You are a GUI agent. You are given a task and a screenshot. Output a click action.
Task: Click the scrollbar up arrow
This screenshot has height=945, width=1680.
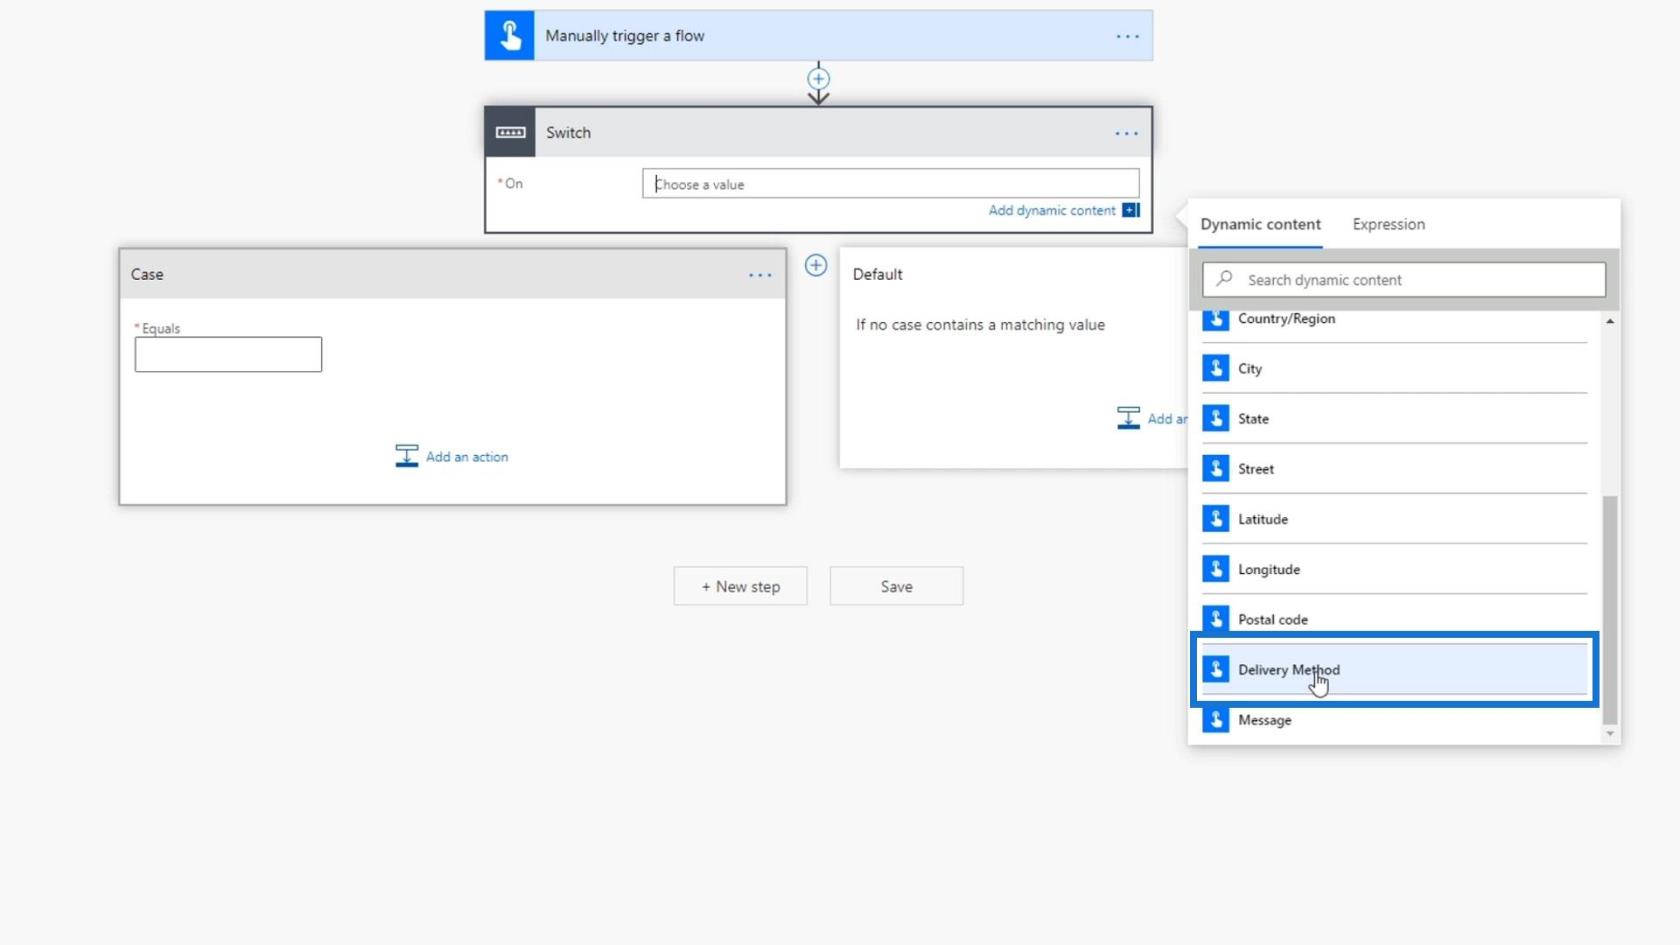1609,321
